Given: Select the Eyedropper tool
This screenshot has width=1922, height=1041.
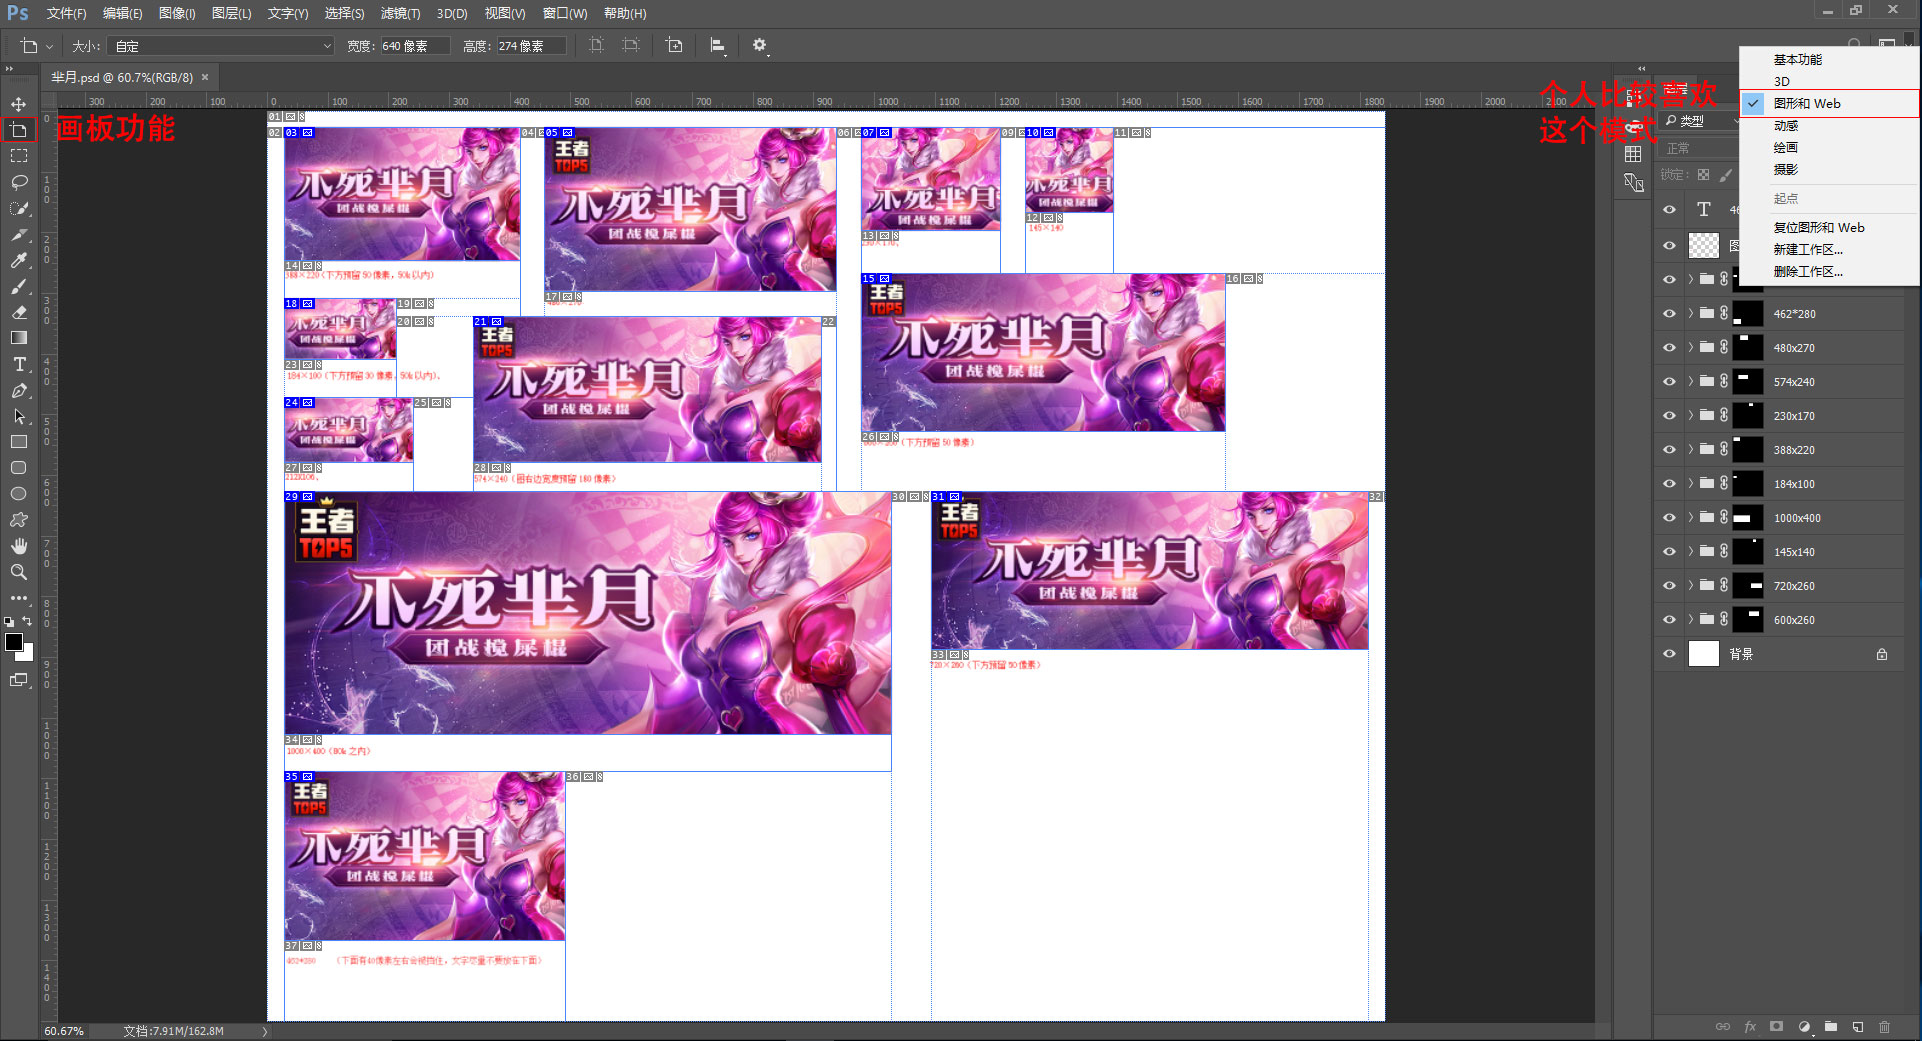Looking at the screenshot, I should coord(19,260).
